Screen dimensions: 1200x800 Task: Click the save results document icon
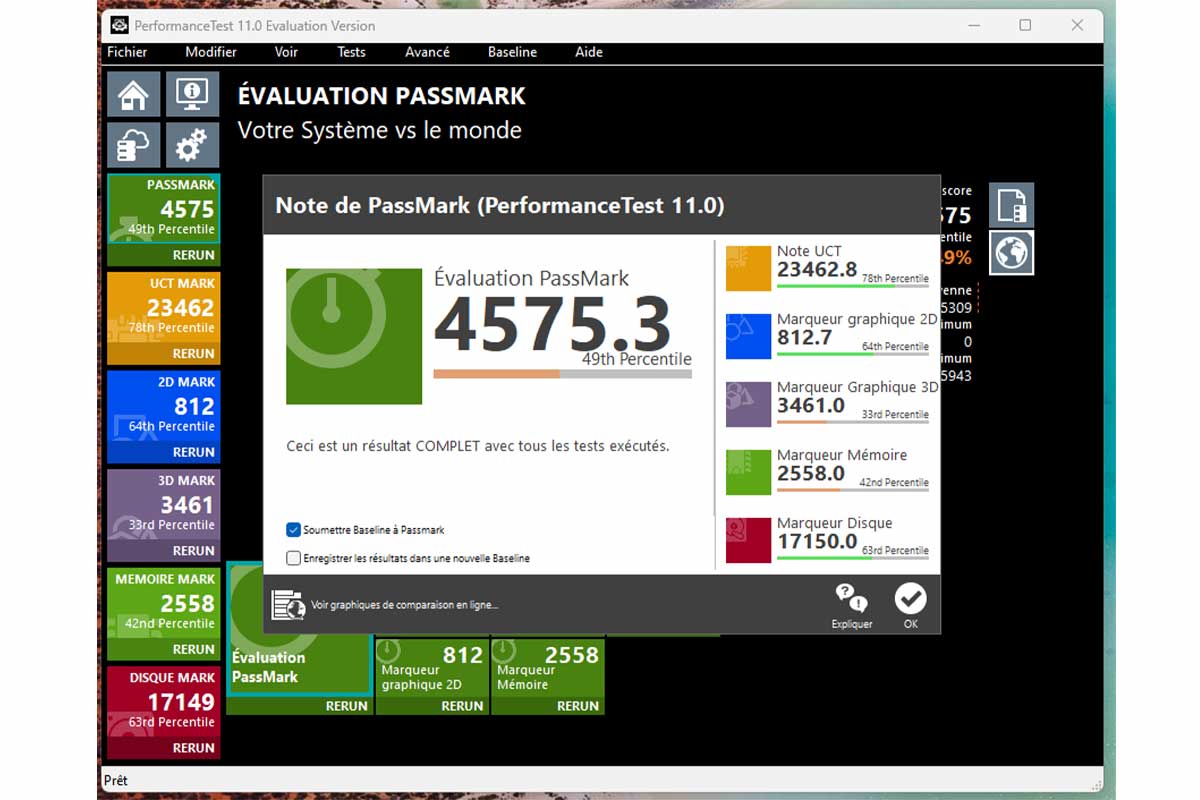point(1012,205)
